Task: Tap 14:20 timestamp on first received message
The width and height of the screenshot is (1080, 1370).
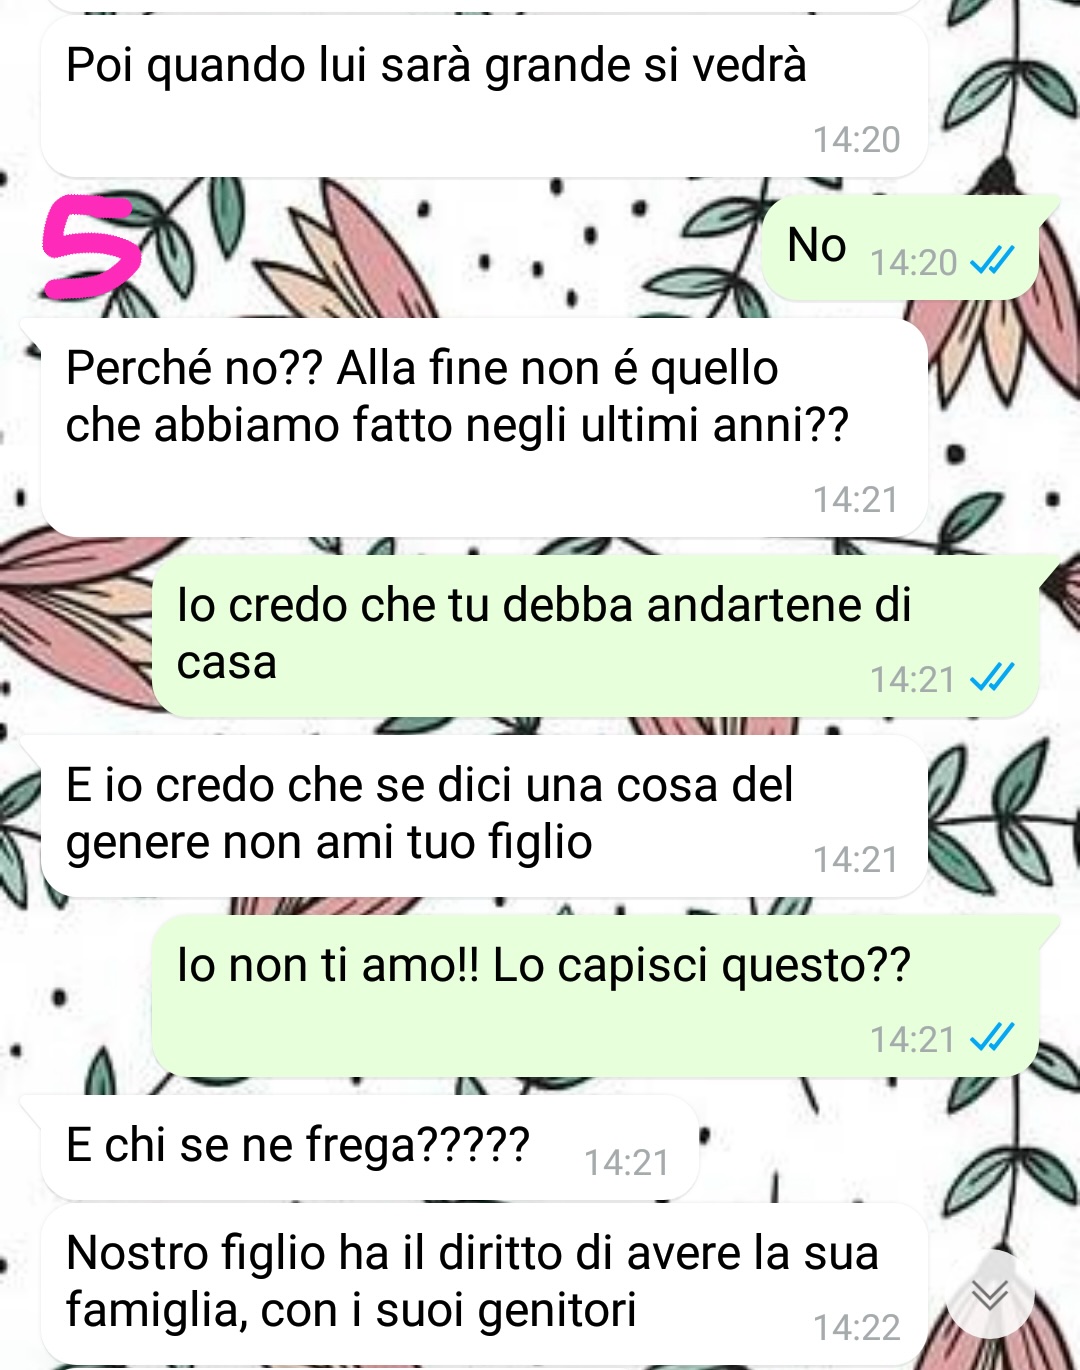Action: click(x=856, y=140)
